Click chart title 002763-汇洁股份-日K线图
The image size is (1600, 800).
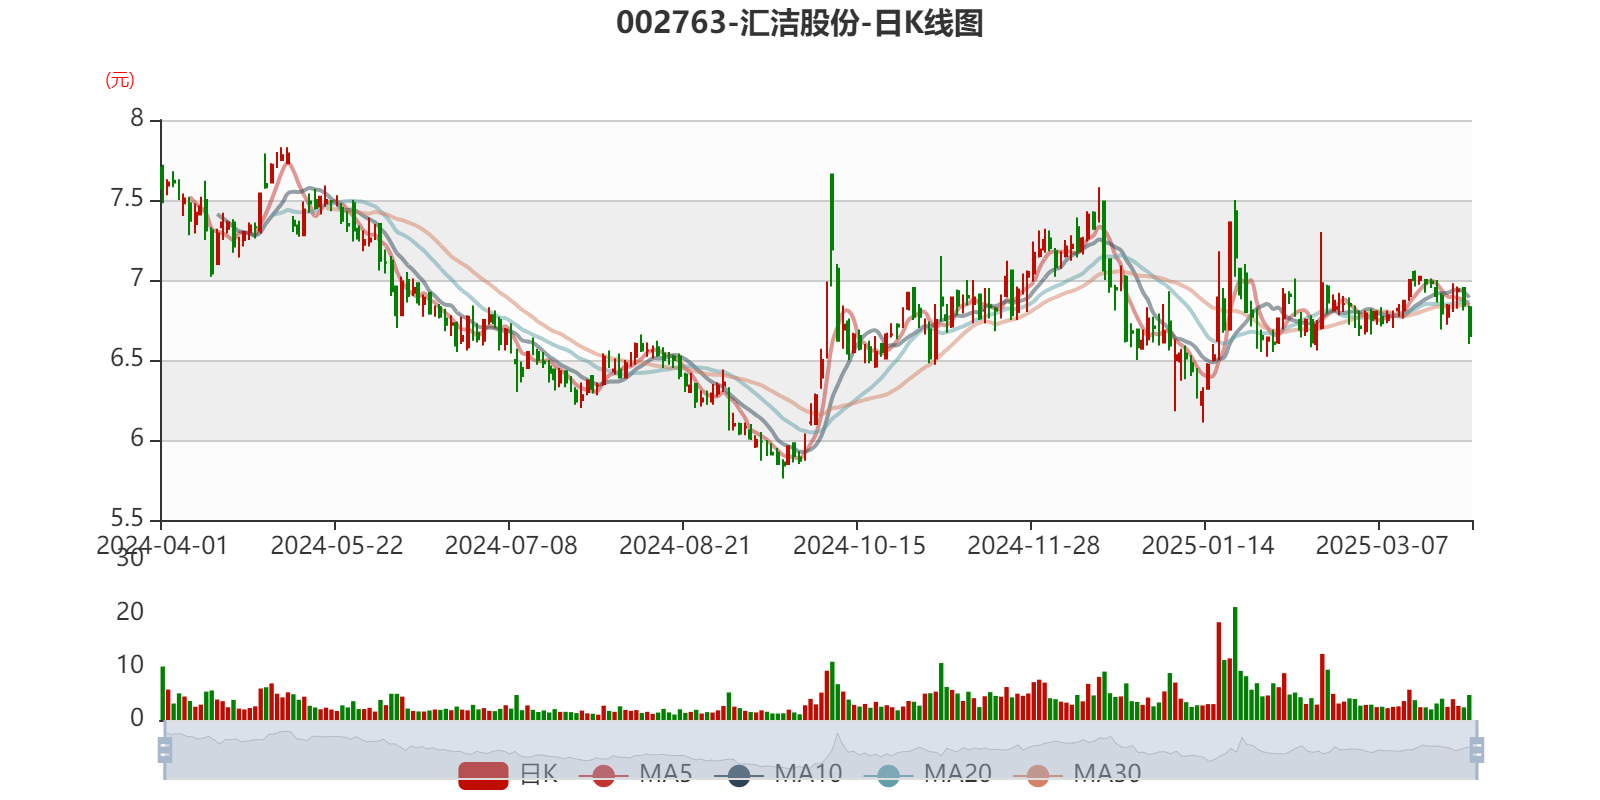tap(800, 22)
